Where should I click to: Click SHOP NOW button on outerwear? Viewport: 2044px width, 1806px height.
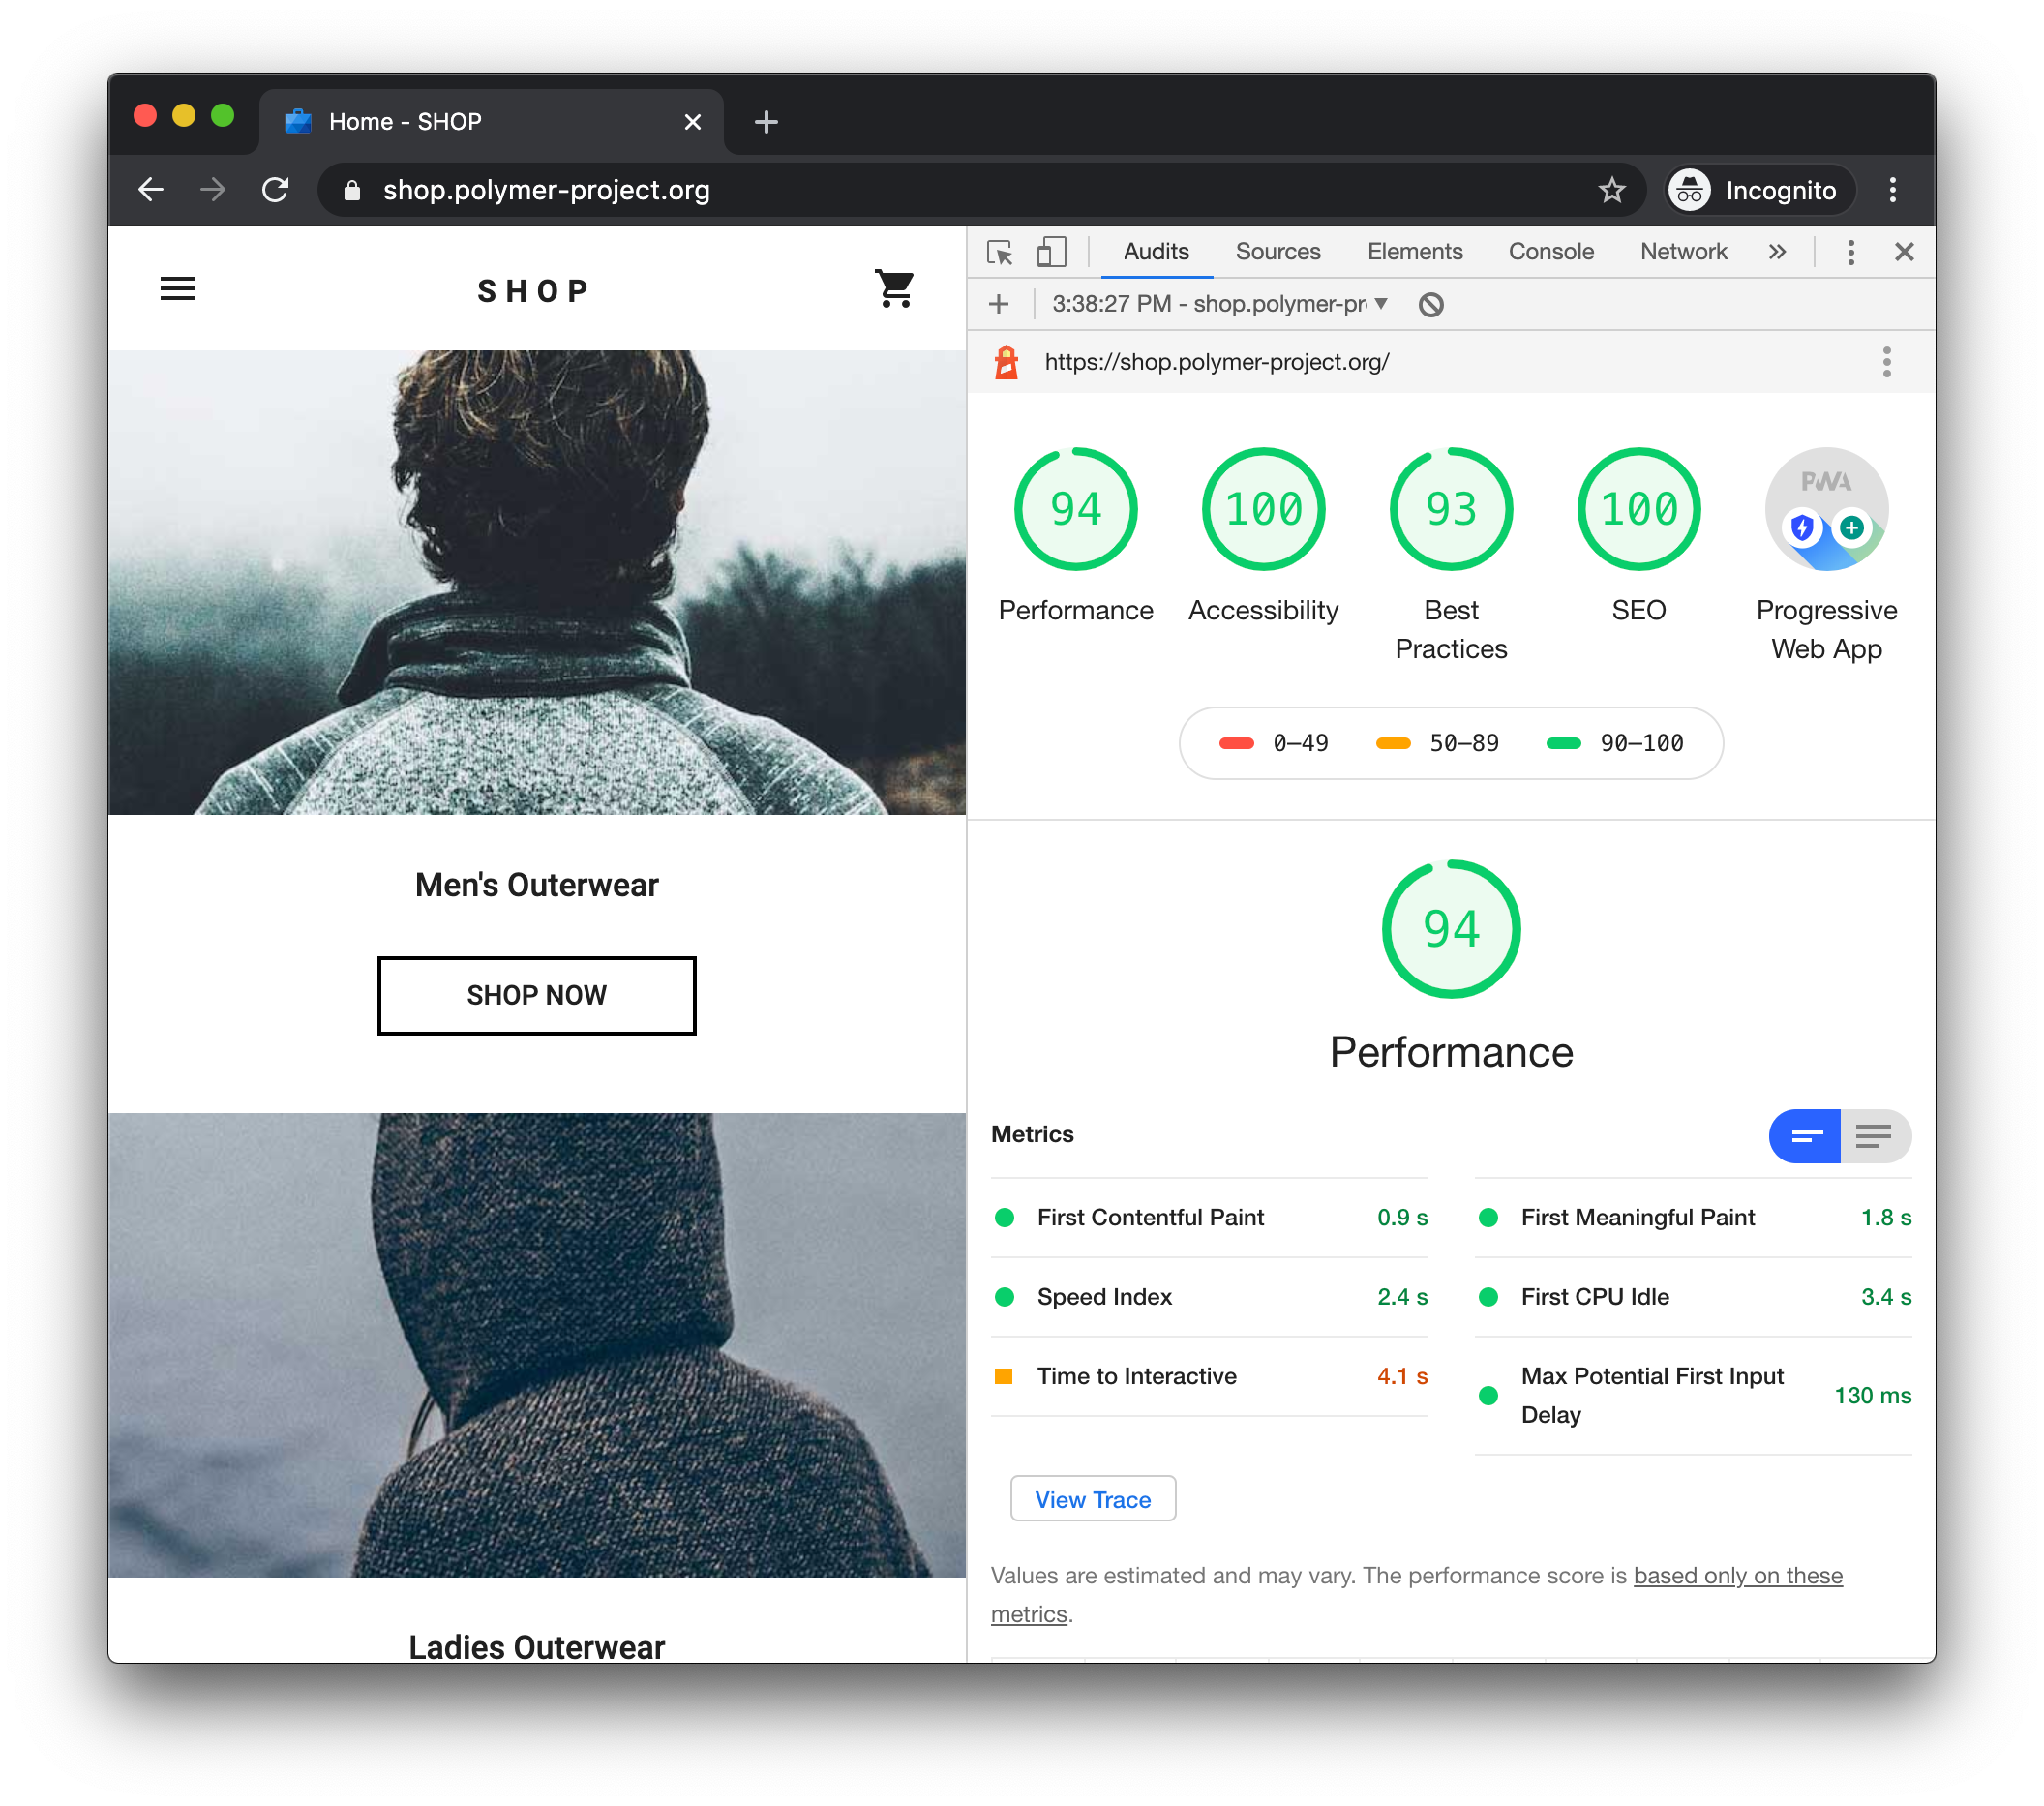[537, 995]
